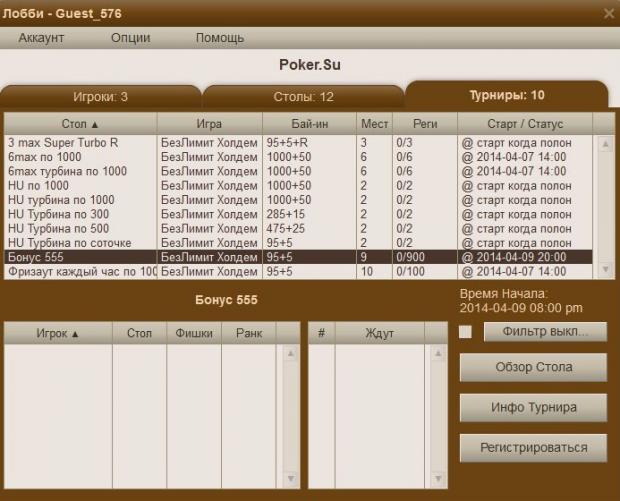This screenshot has height=501, width=620.
Task: Sort players by Фишки column header
Action: [194, 333]
